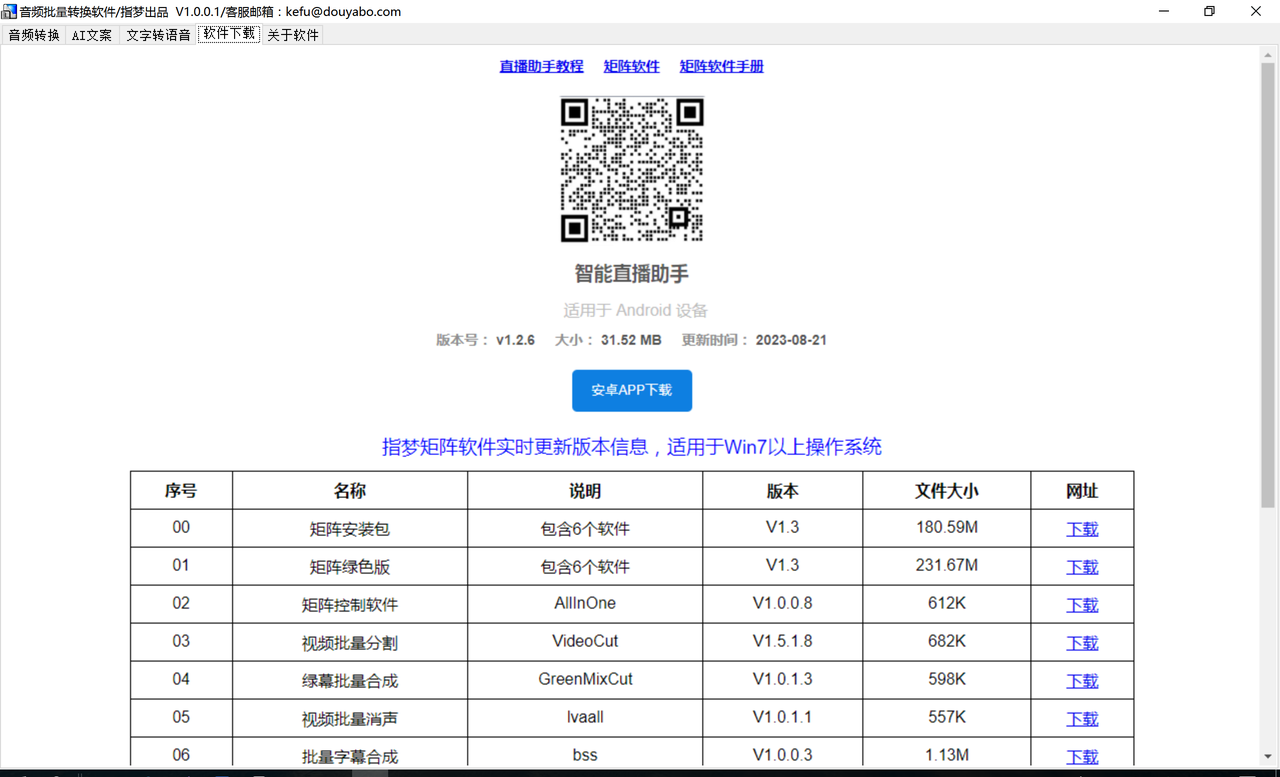Click file size cell 231.67M
Viewport: 1280px width, 777px height.
click(x=947, y=565)
